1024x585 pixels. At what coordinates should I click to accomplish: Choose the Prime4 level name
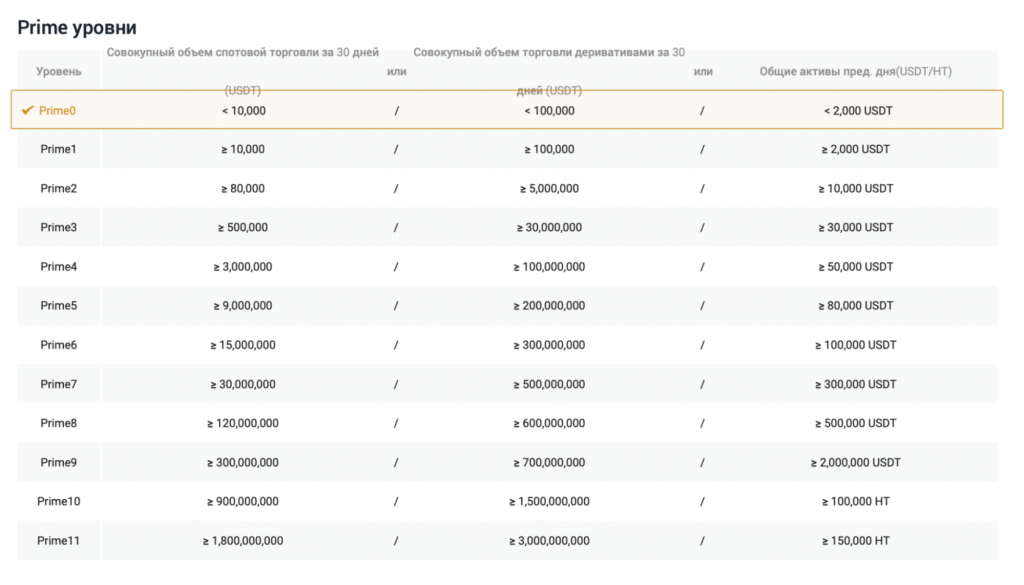point(58,267)
